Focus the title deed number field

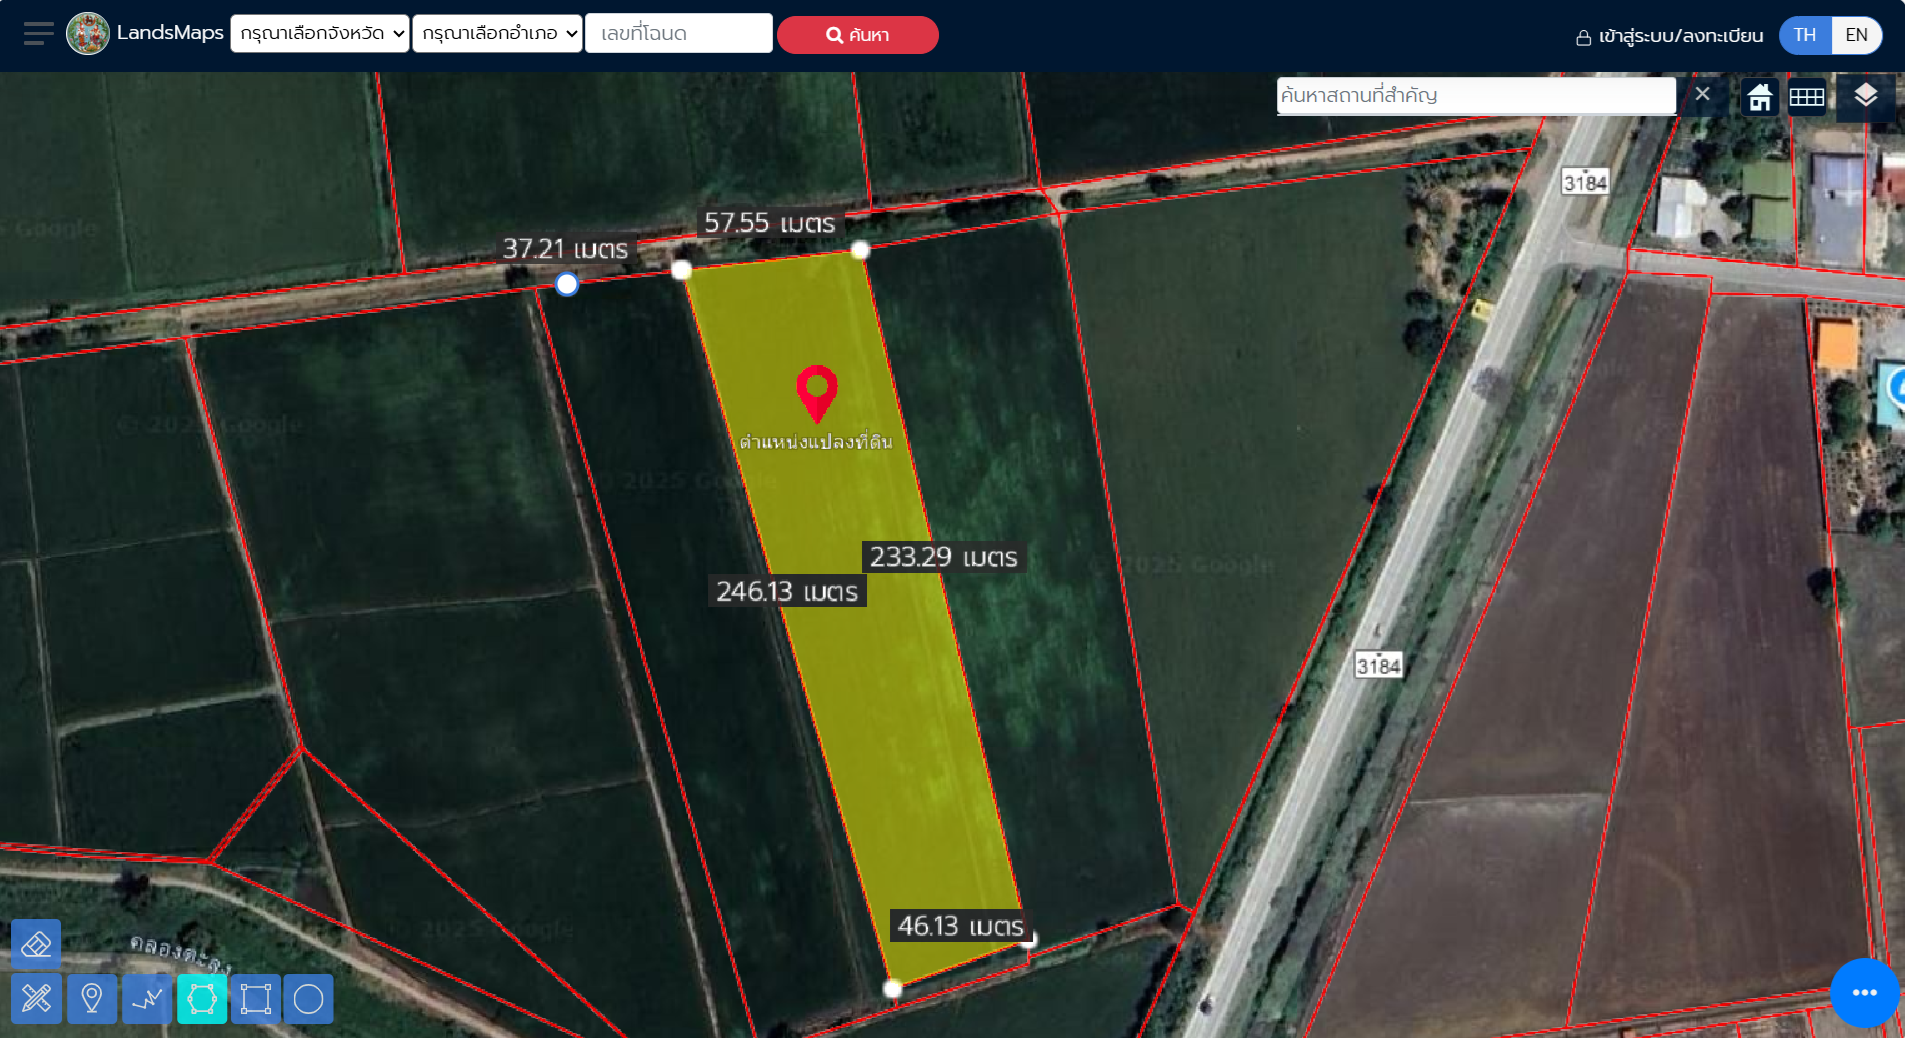(679, 33)
